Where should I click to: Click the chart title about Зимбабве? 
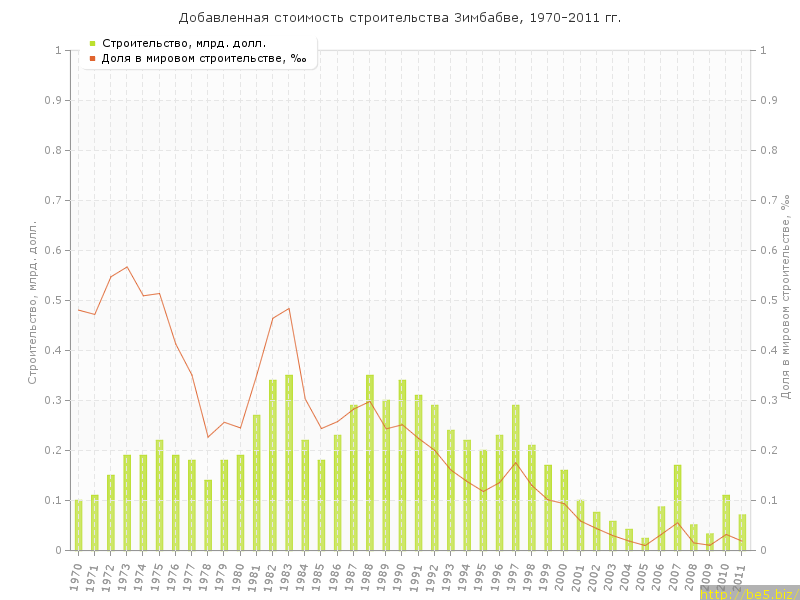pos(400,17)
